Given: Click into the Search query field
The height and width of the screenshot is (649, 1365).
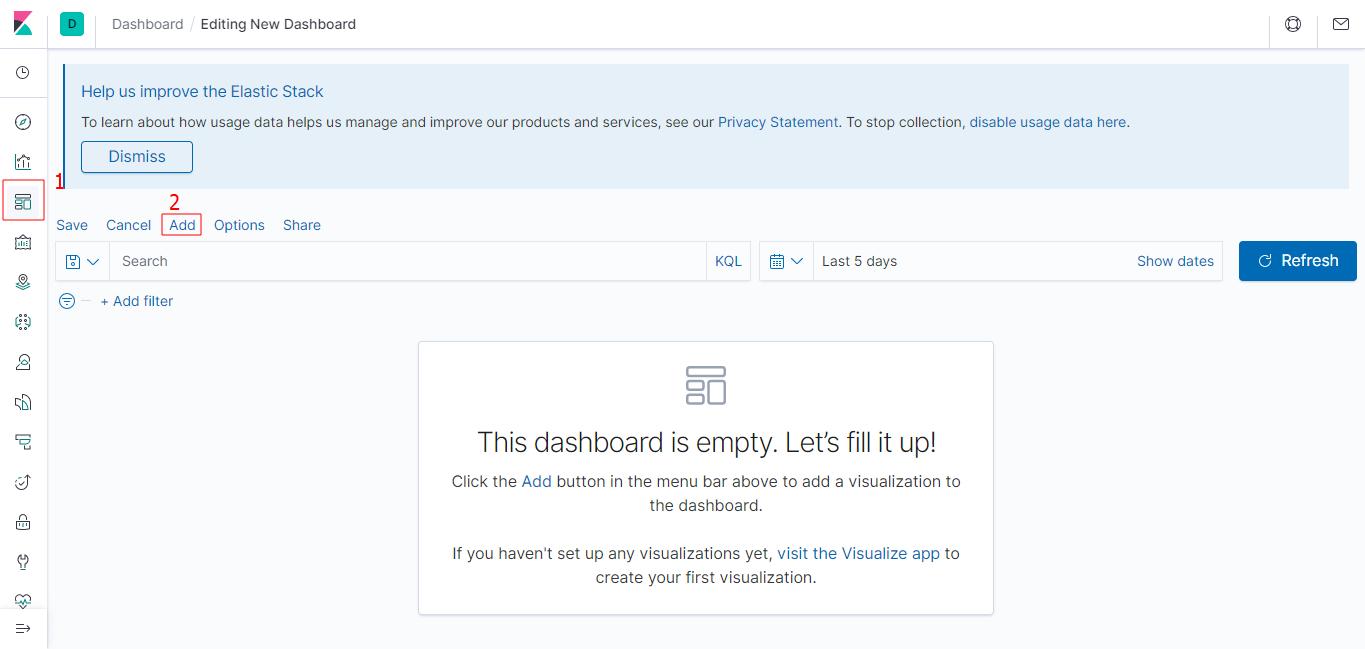Looking at the screenshot, I should click(407, 261).
